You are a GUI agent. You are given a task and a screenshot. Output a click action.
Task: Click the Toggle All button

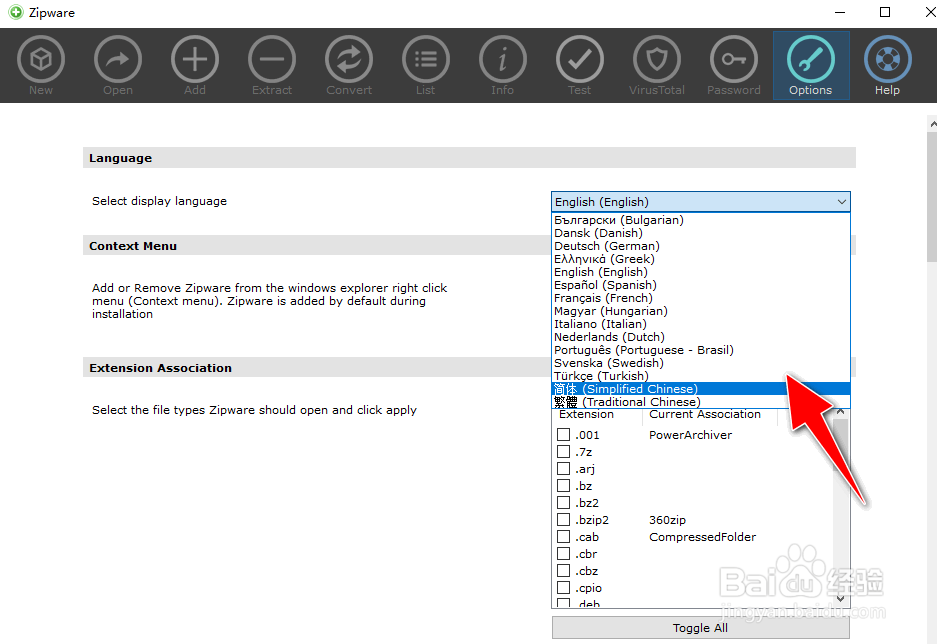pos(700,628)
